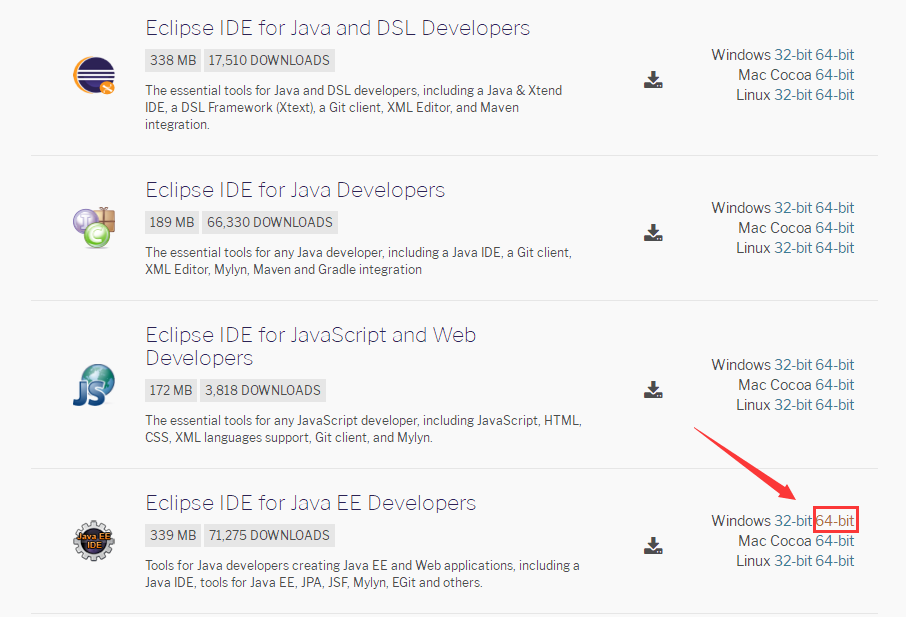
Task: Select Linux 64-bit for Java Developers
Action: pos(834,248)
